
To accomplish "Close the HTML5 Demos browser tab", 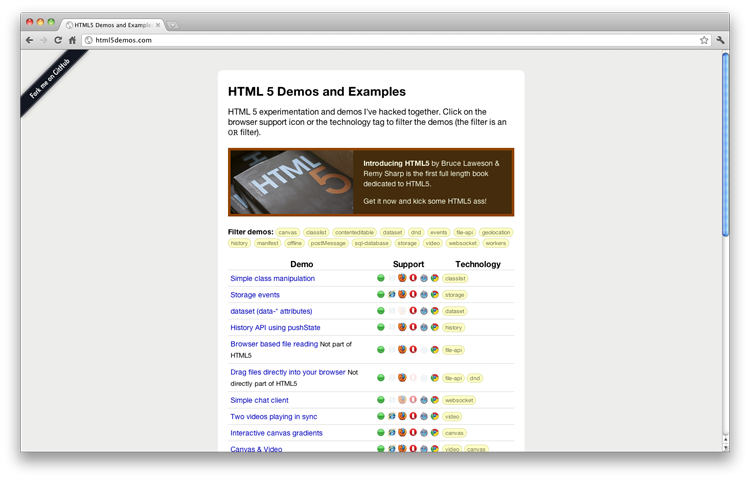I will tap(158, 25).
